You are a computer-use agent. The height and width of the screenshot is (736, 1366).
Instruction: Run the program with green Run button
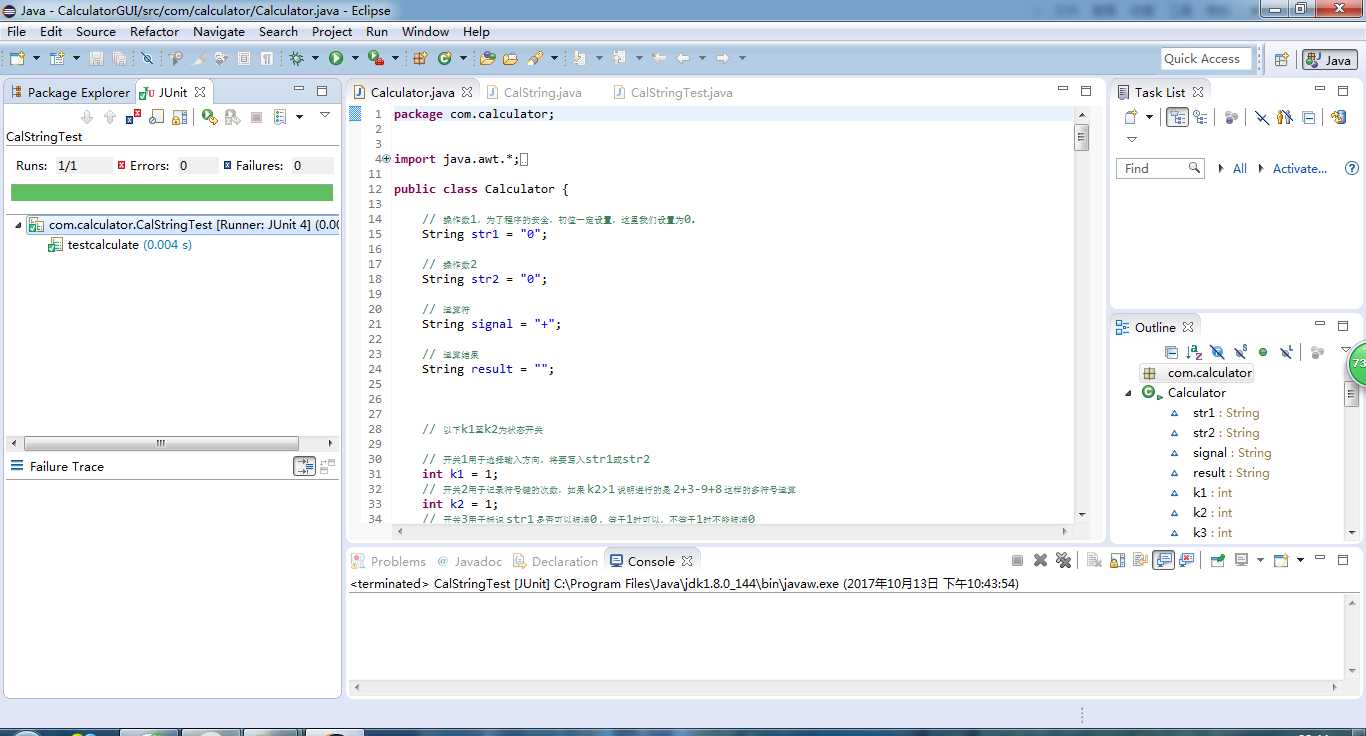(336, 59)
